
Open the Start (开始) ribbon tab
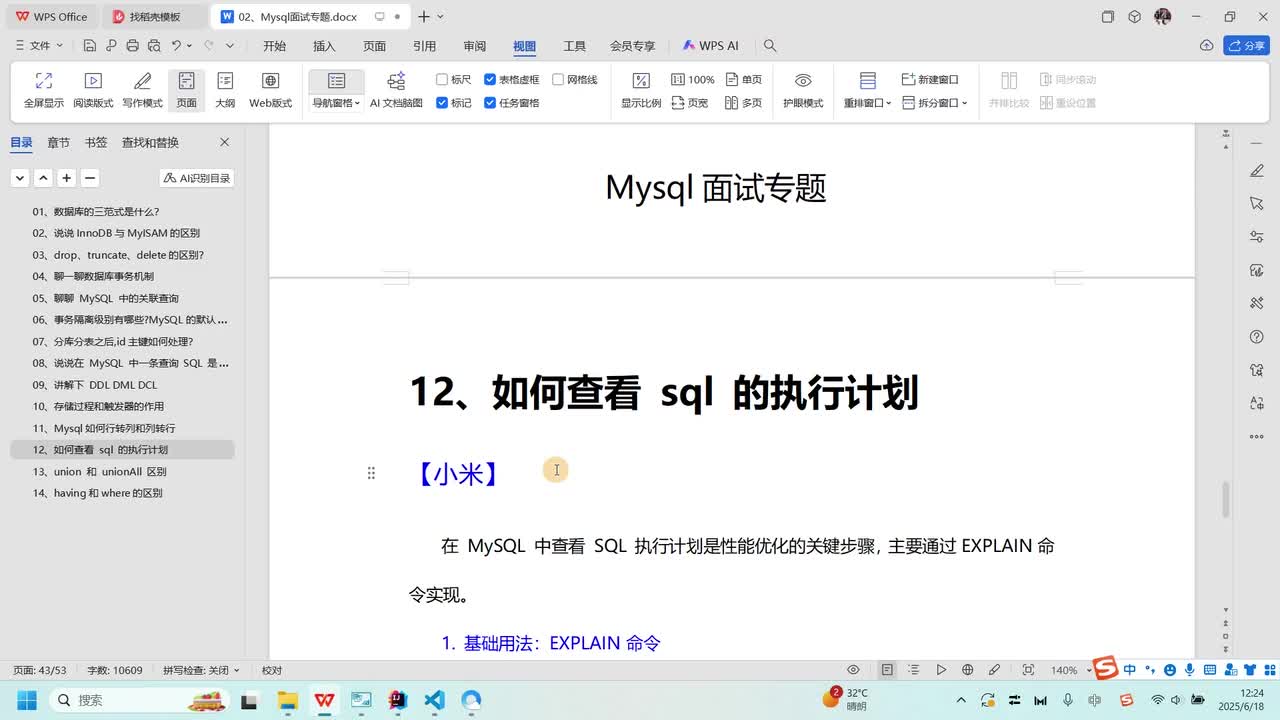274,46
